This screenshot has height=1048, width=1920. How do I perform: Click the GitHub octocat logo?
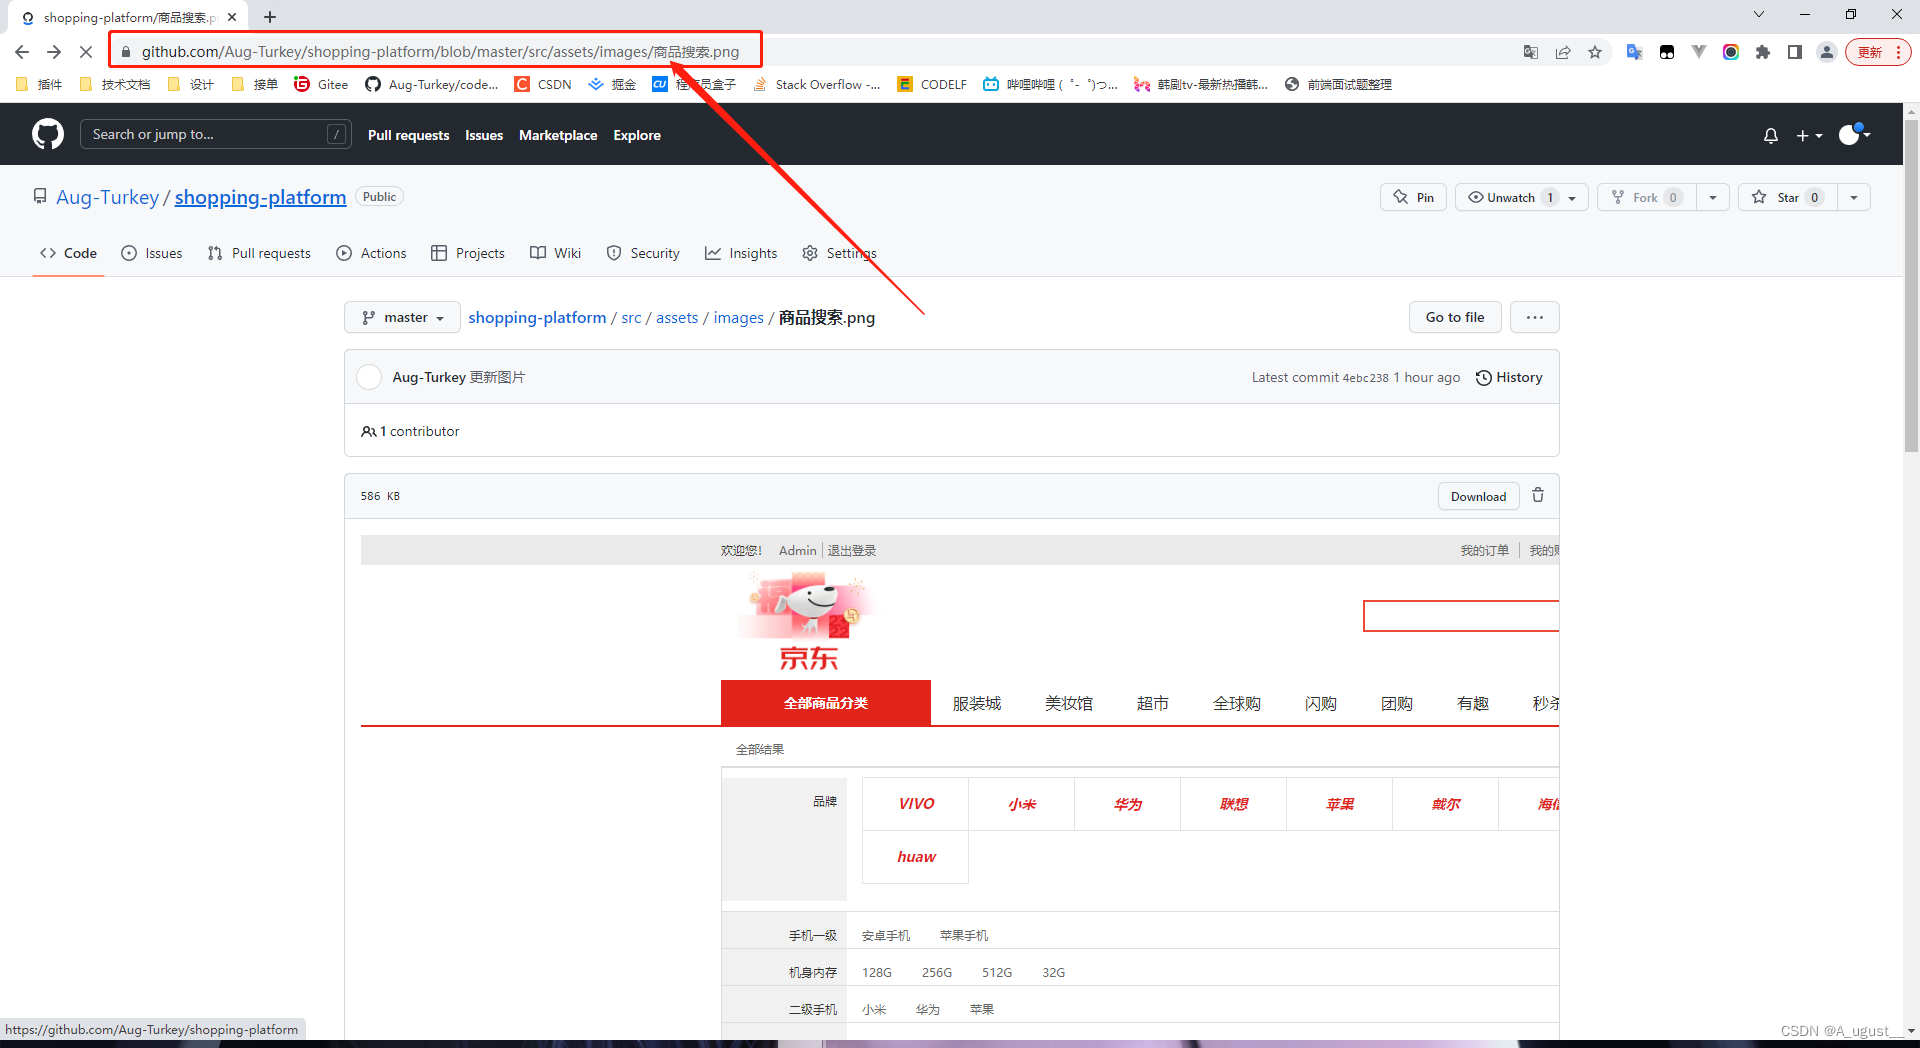(47, 134)
